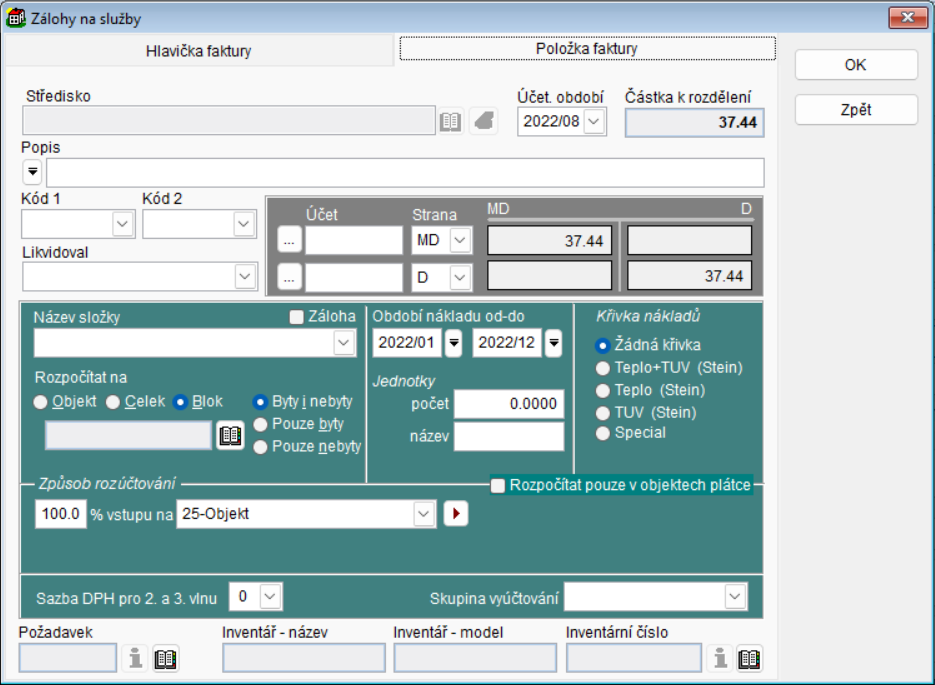This screenshot has height=685, width=935.
Task: Open the book icon beside Požadavek field
Action: point(166,658)
